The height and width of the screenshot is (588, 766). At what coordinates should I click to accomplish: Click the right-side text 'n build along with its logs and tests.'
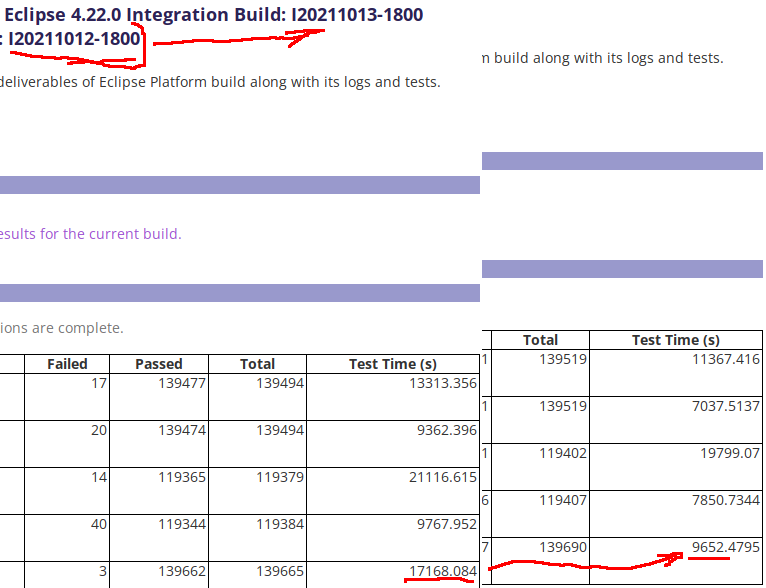pos(602,58)
